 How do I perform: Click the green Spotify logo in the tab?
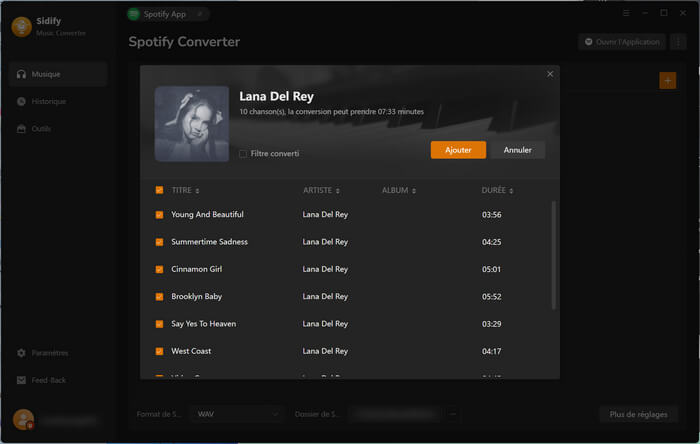click(133, 14)
